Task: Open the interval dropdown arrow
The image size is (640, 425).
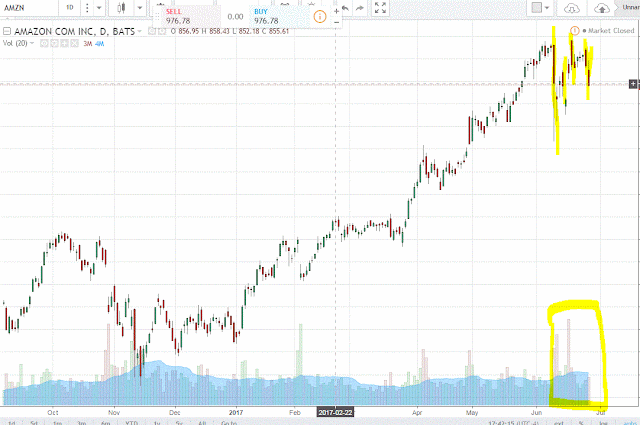Action: click(99, 8)
